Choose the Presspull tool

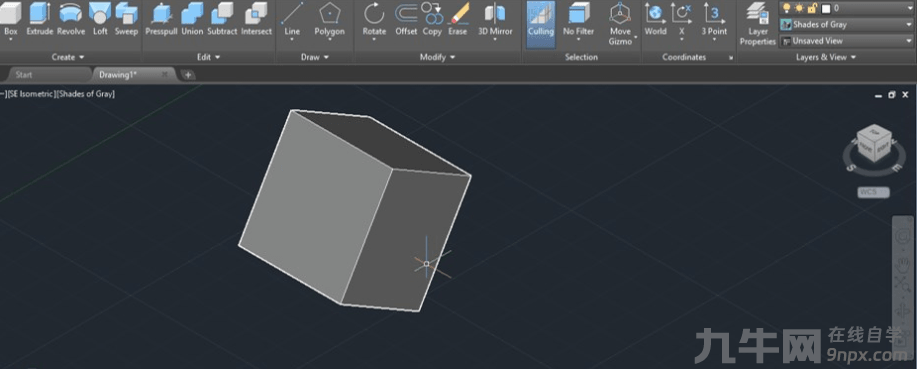(161, 19)
